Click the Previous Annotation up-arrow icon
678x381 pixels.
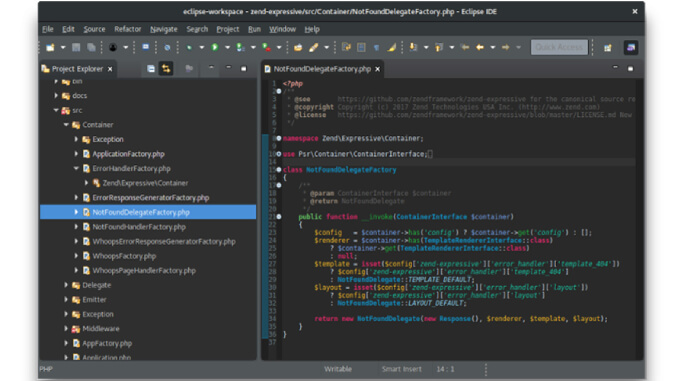(439, 47)
